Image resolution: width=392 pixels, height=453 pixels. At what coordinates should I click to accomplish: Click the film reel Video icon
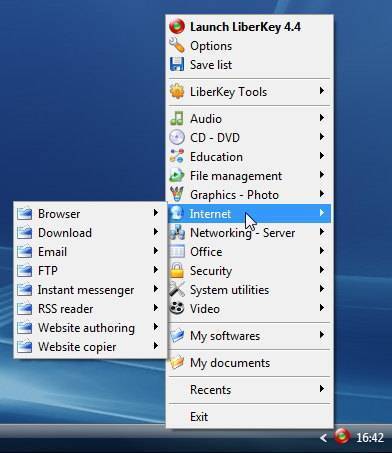point(177,309)
